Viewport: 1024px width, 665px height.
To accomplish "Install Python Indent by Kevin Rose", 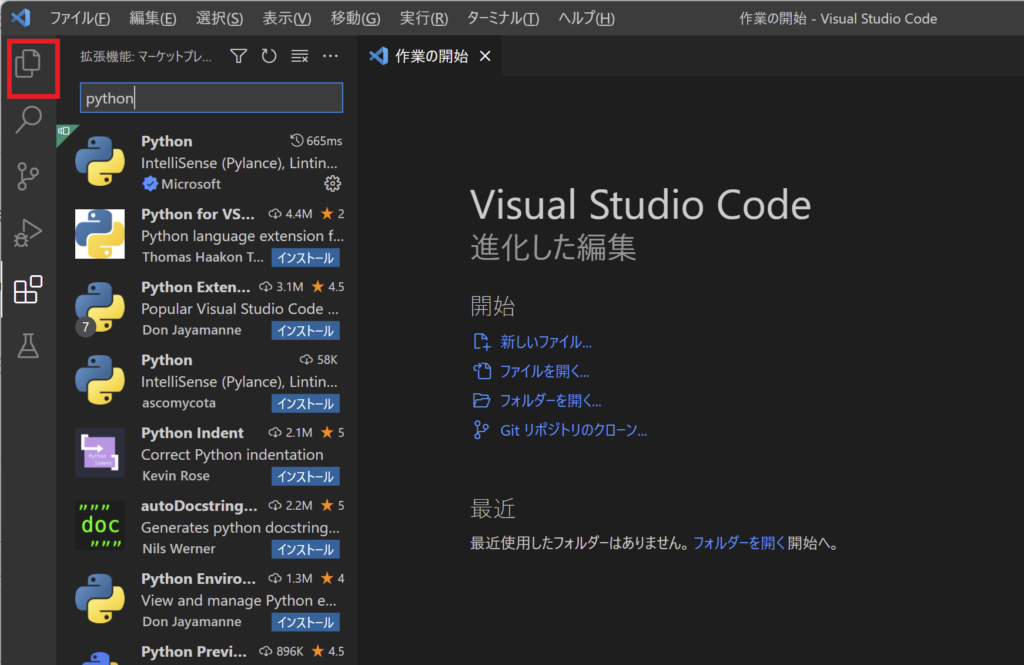I will pos(306,477).
